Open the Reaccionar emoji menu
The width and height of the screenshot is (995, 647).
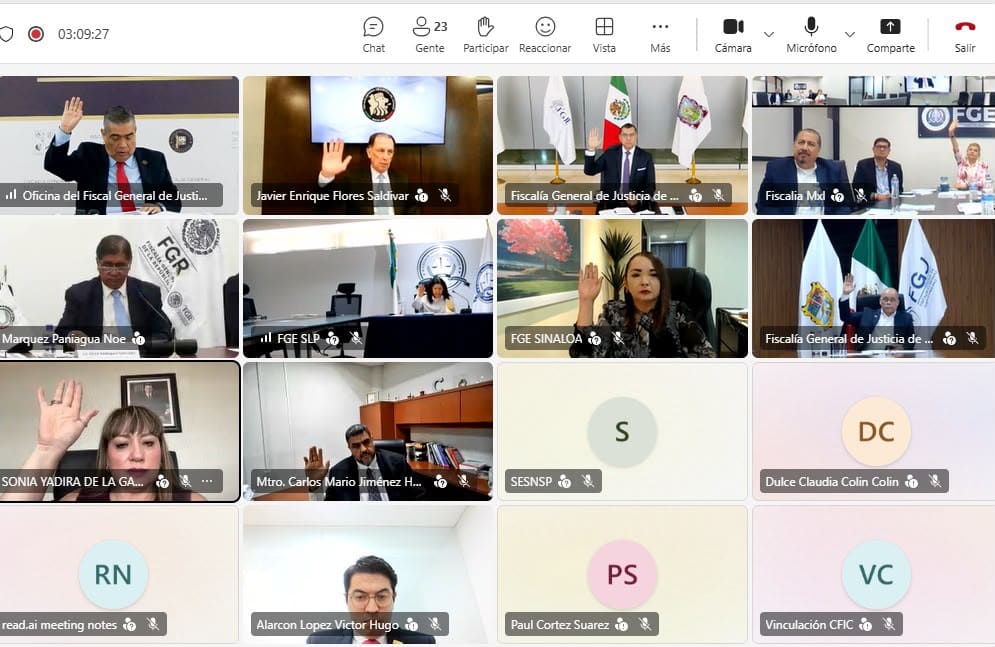[545, 35]
